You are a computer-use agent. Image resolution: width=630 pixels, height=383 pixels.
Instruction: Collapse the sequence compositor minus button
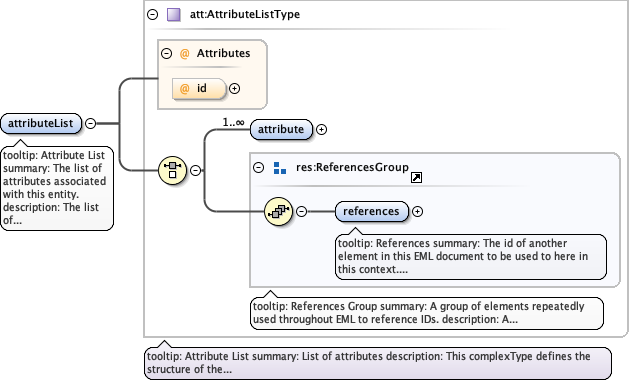point(195,170)
